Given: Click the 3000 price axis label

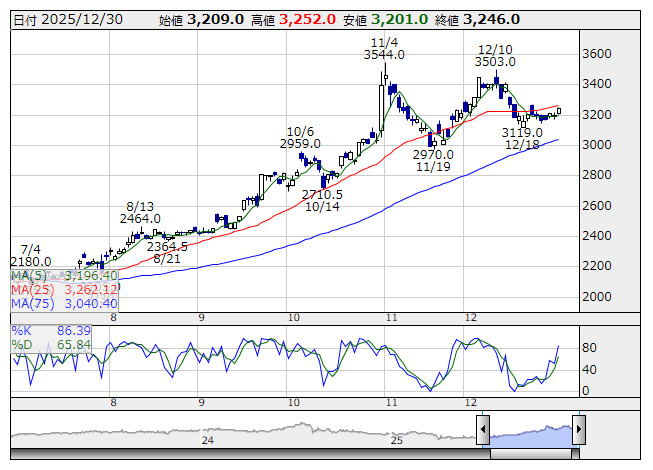Looking at the screenshot, I should 596,145.
